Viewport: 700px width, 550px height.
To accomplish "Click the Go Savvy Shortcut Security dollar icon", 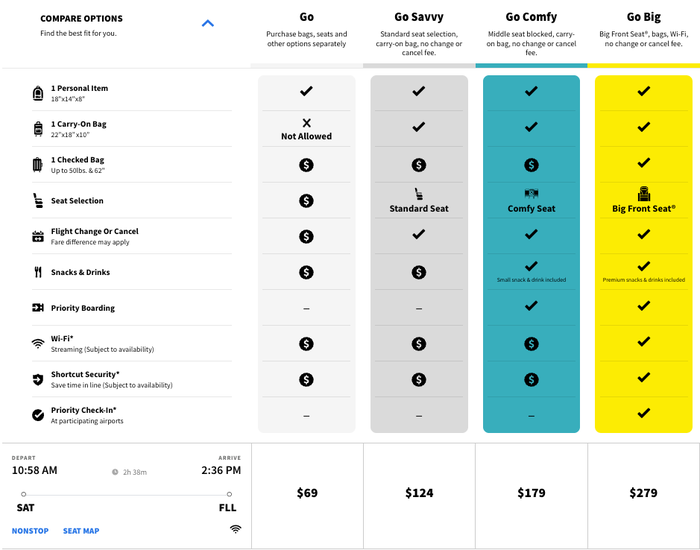I will click(419, 379).
